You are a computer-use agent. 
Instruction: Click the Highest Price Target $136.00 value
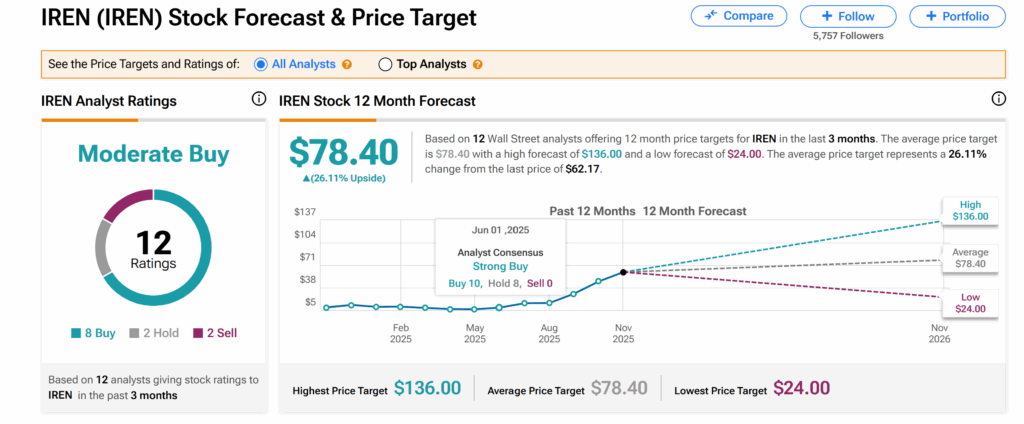427,388
